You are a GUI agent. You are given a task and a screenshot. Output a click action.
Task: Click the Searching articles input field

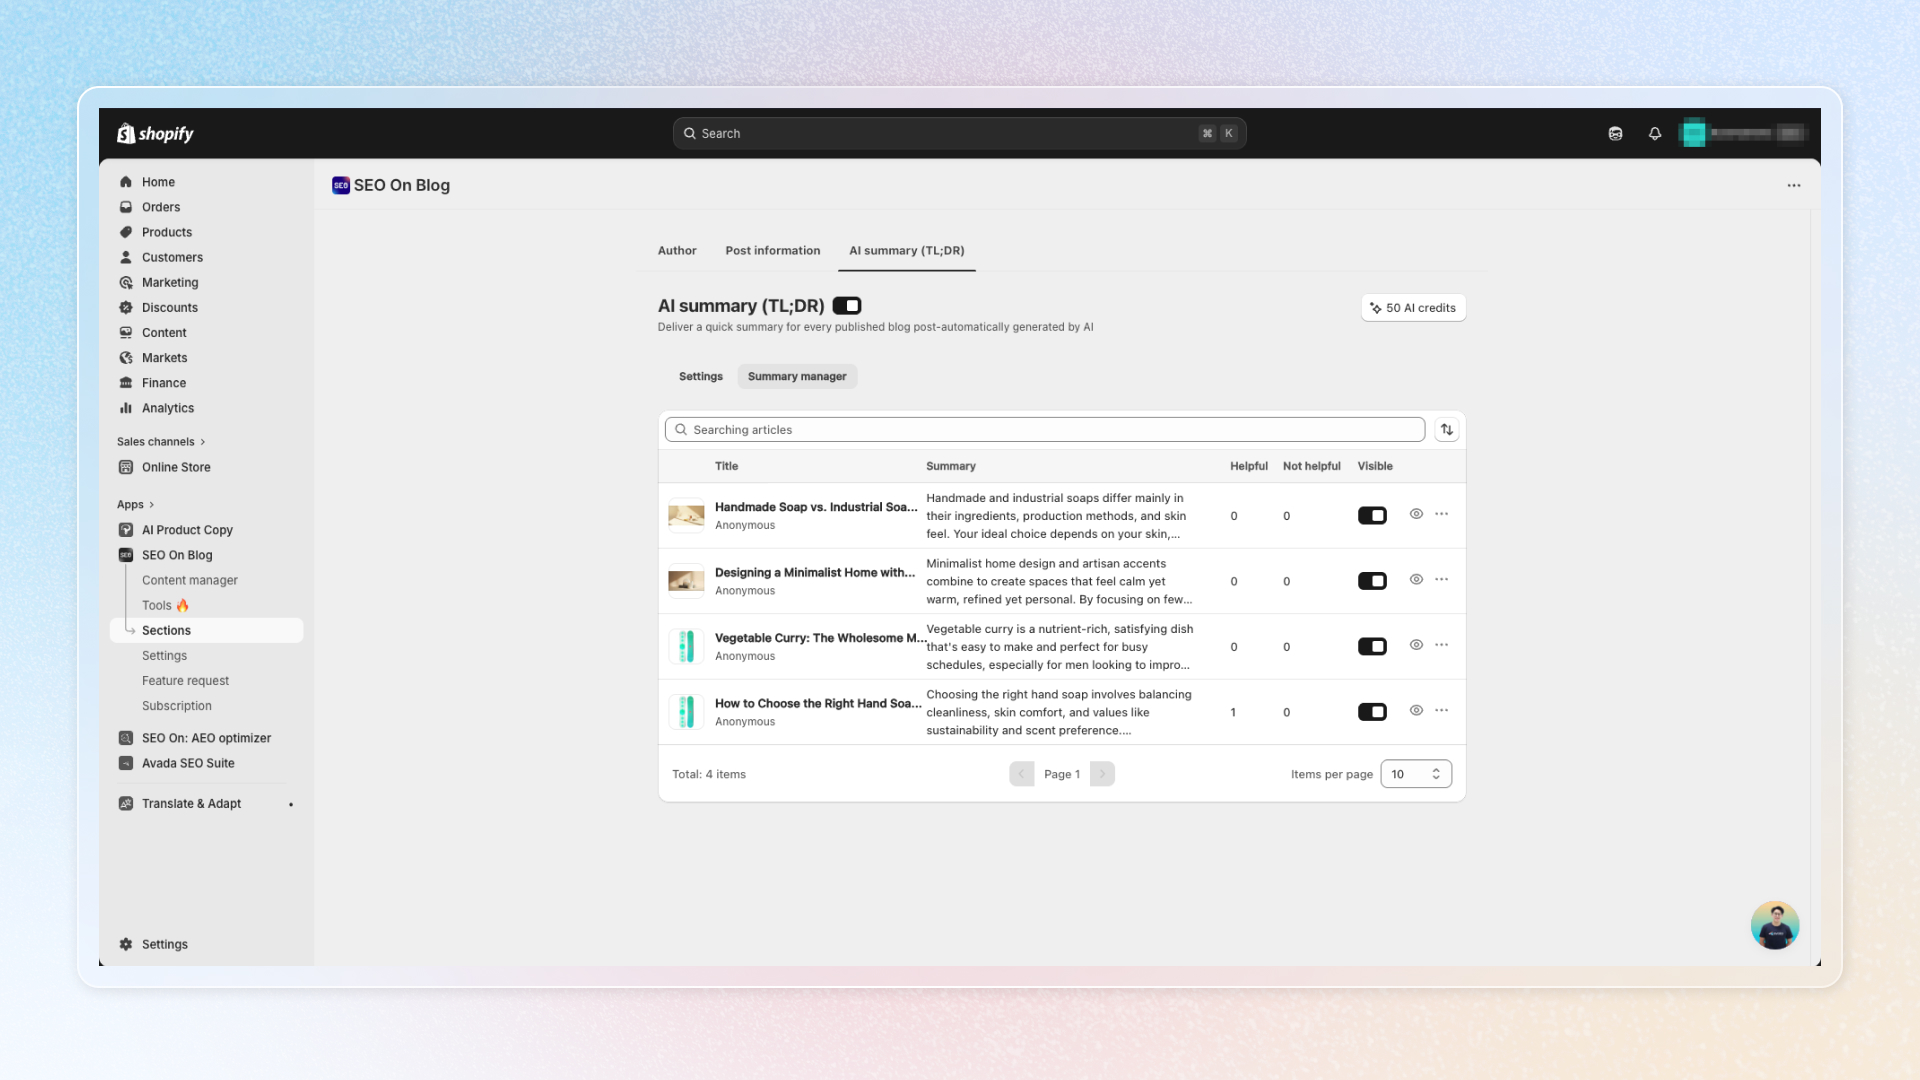pos(1044,430)
